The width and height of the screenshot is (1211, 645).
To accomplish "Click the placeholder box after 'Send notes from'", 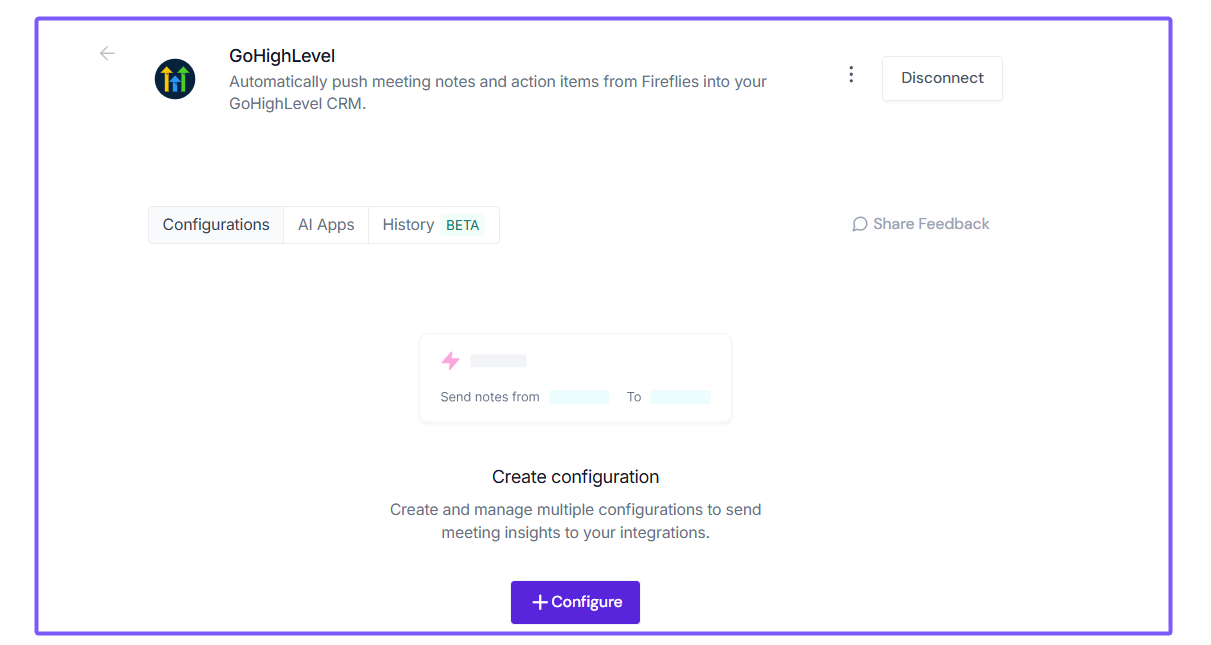I will [579, 397].
